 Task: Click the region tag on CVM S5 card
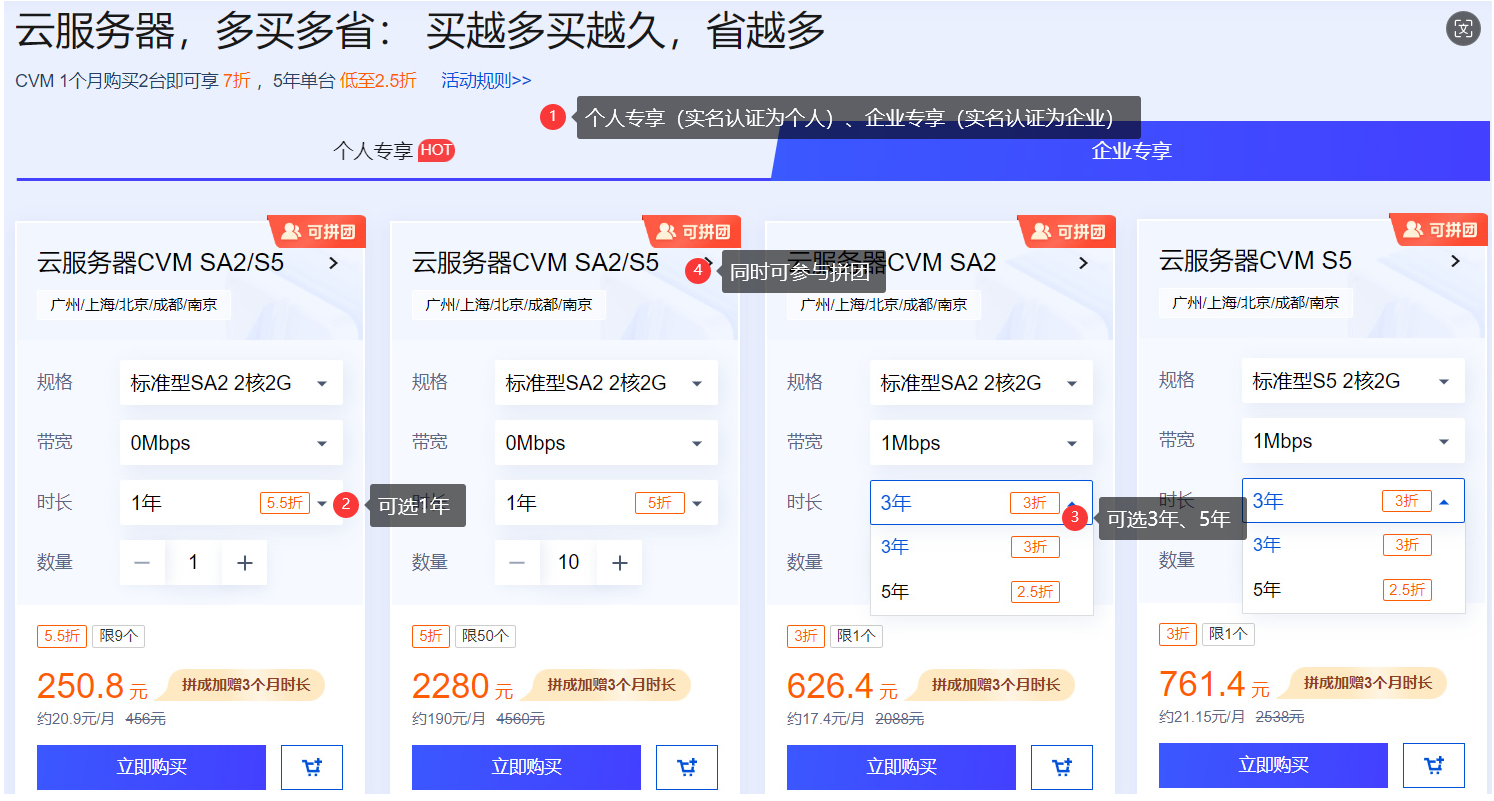click(x=1256, y=302)
